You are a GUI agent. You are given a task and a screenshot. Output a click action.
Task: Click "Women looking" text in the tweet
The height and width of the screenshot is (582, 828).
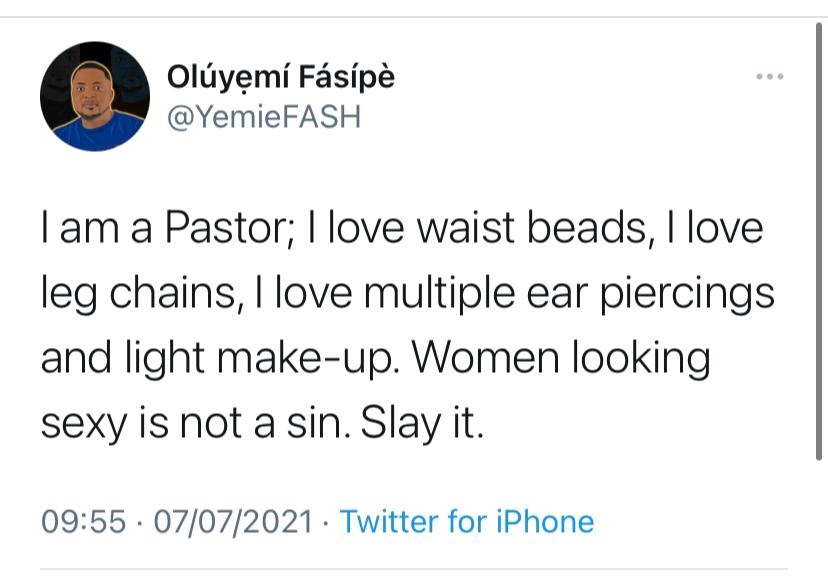point(561,359)
